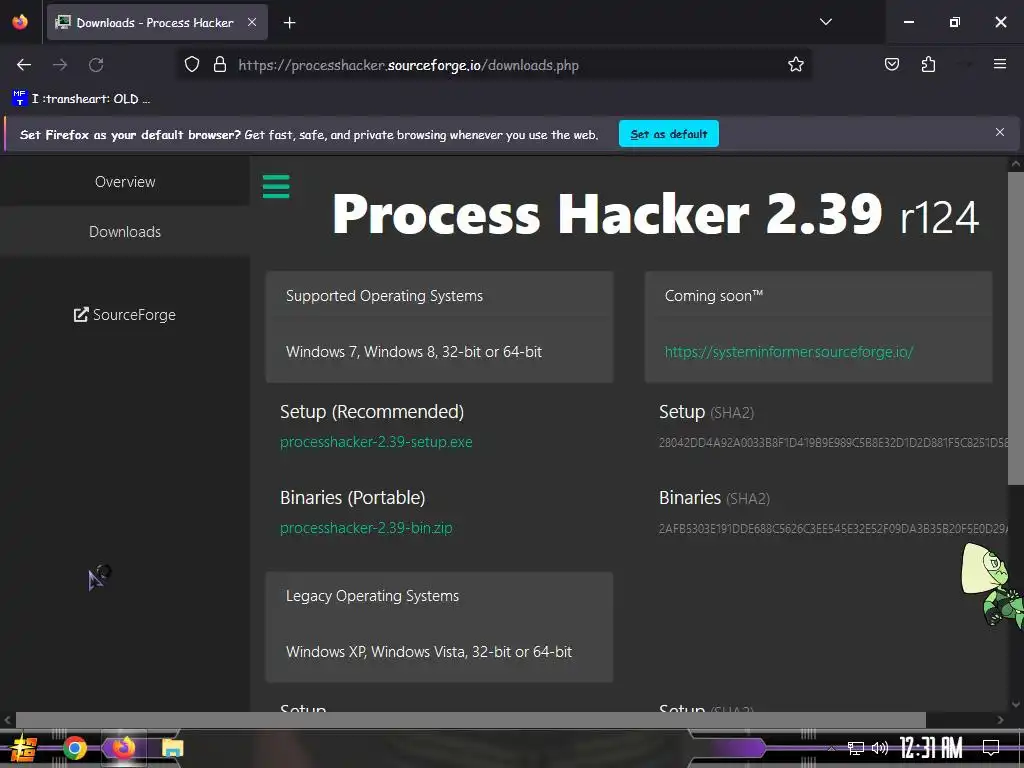Click the volume speaker icon in tray
Image resolution: width=1024 pixels, height=768 pixels.
(x=880, y=748)
